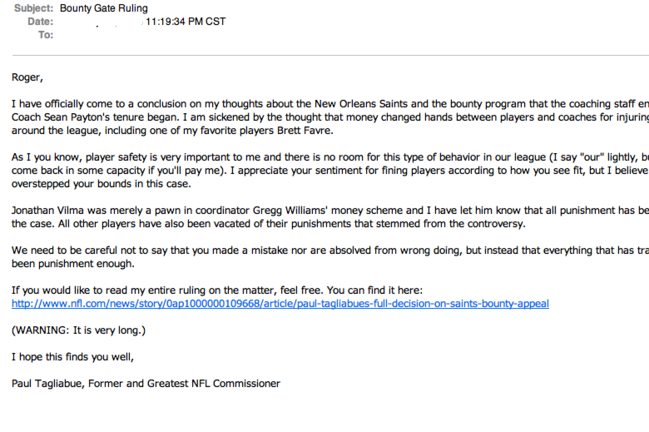Open the nfl.com full decision hyperlink
The height and width of the screenshot is (432, 649).
(280, 304)
